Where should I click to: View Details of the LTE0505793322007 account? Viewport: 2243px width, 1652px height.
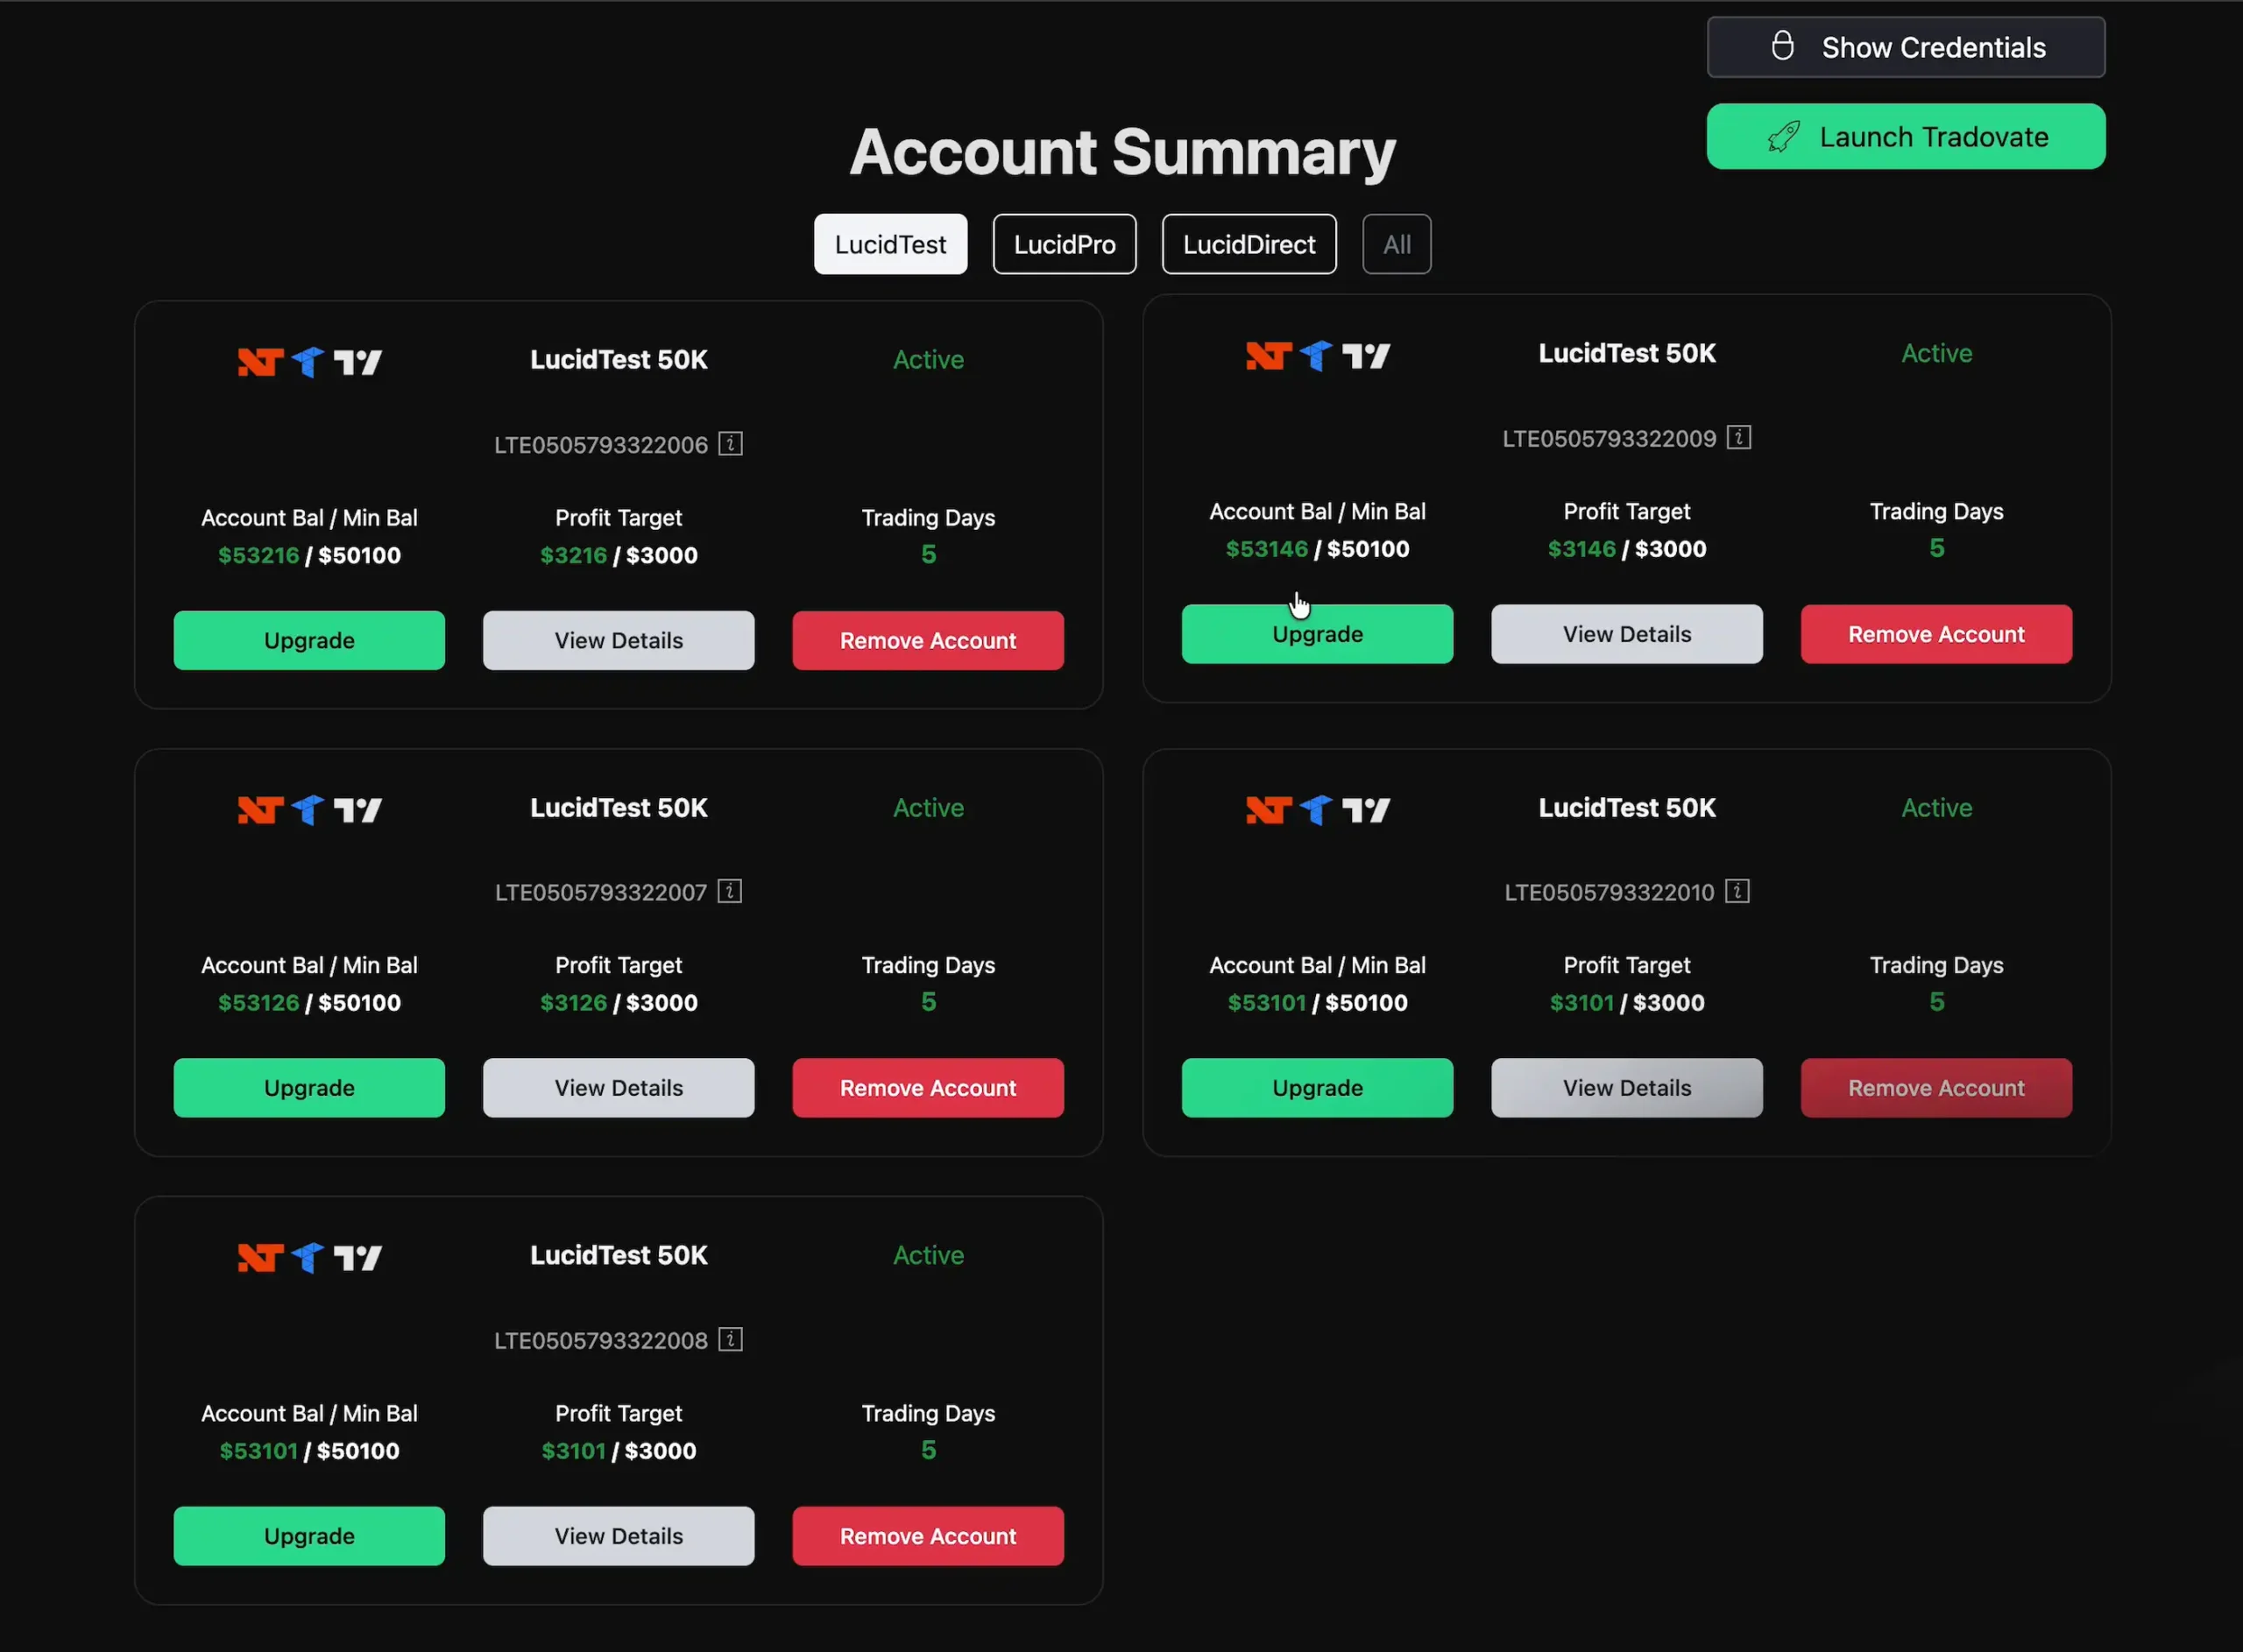coord(618,1087)
